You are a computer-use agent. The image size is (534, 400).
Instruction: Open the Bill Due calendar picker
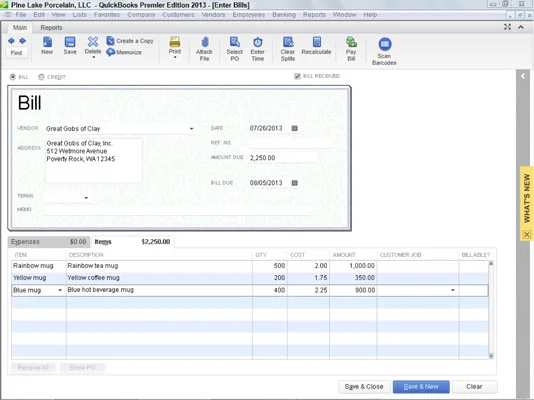click(x=295, y=183)
